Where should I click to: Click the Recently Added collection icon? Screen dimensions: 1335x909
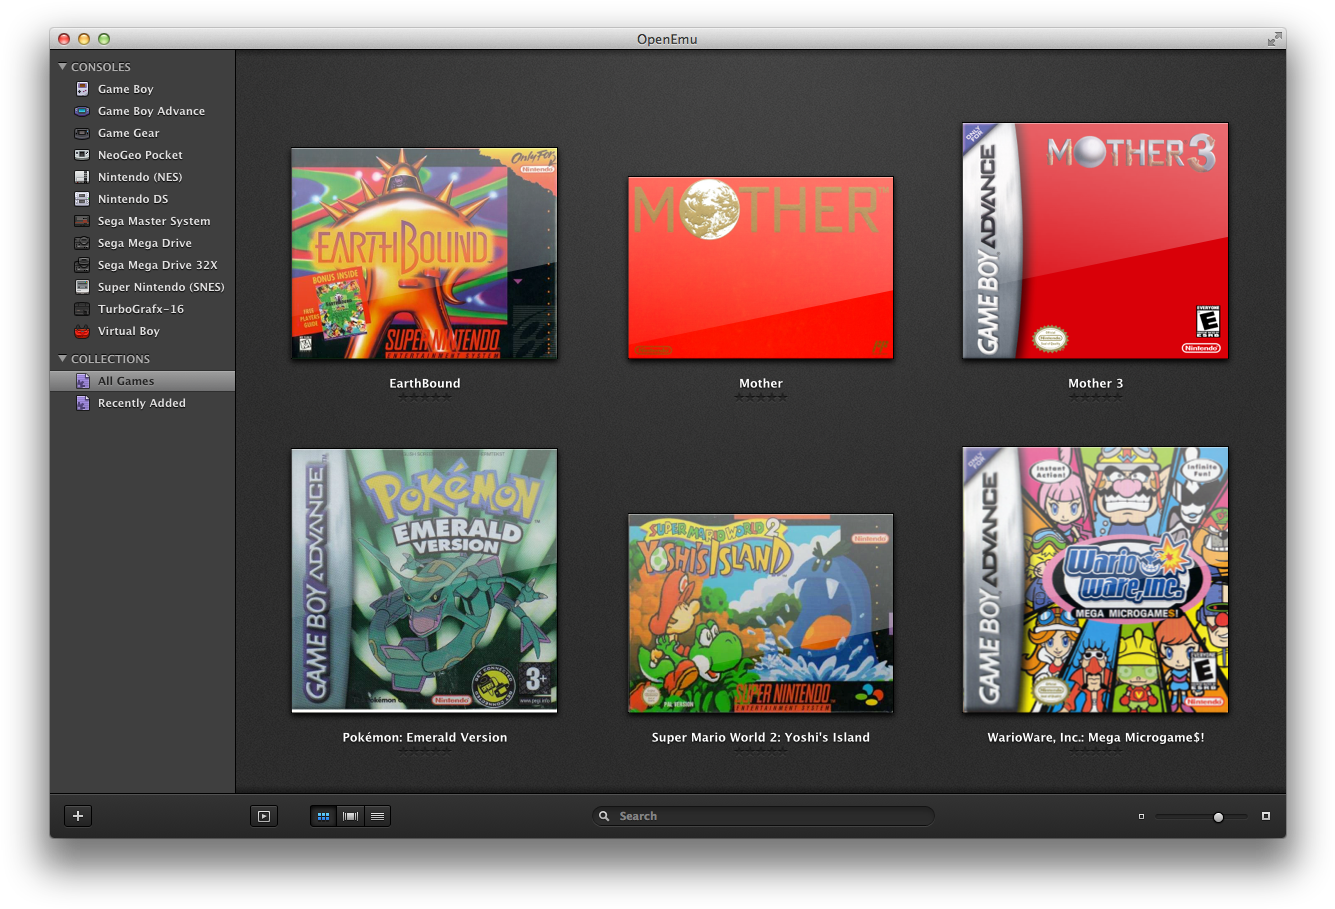pos(83,403)
